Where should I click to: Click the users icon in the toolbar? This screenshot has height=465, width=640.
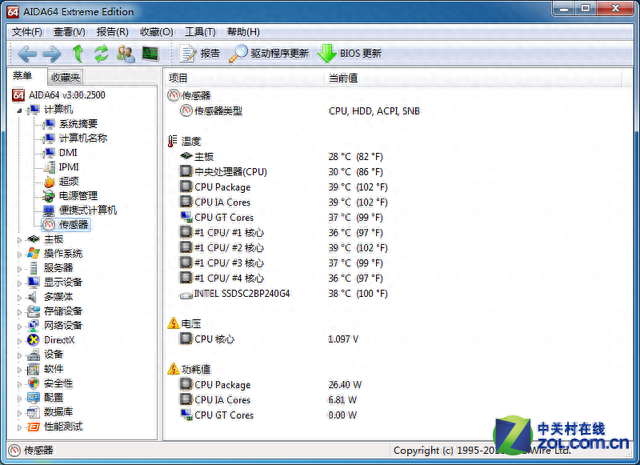125,53
